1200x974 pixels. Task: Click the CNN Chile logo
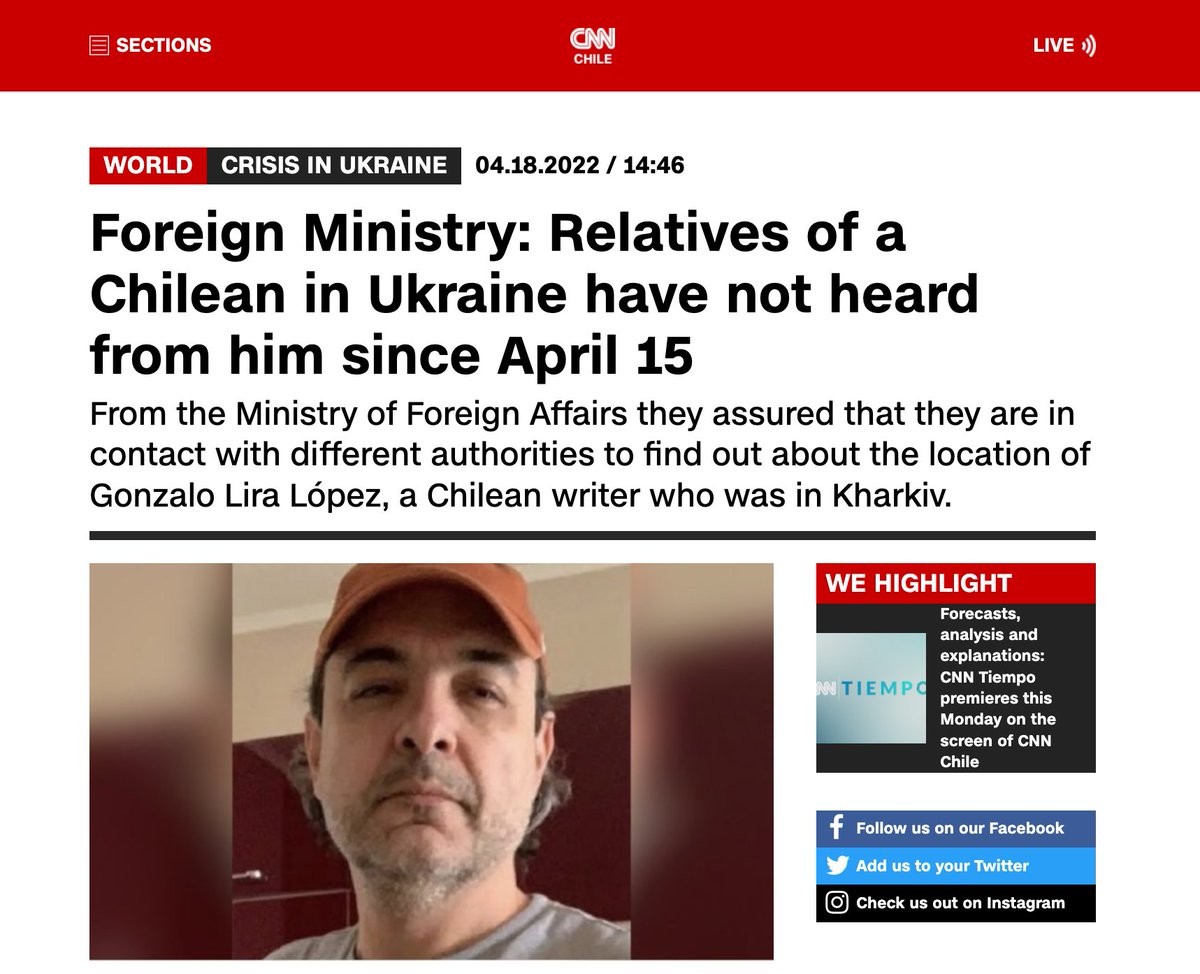(x=593, y=46)
